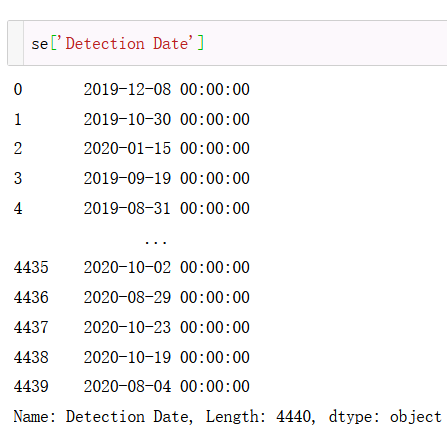This screenshot has width=447, height=429.
Task: Click the truncation ellipsis in the output
Action: click(x=156, y=242)
